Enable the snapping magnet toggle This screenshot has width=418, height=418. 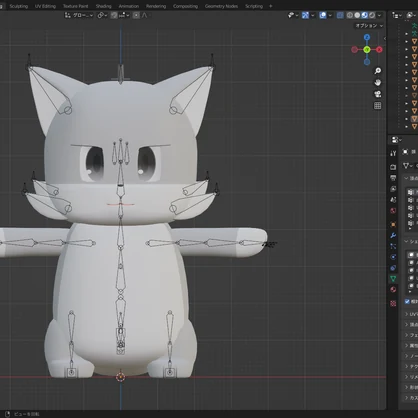pyautogui.click(x=114, y=15)
